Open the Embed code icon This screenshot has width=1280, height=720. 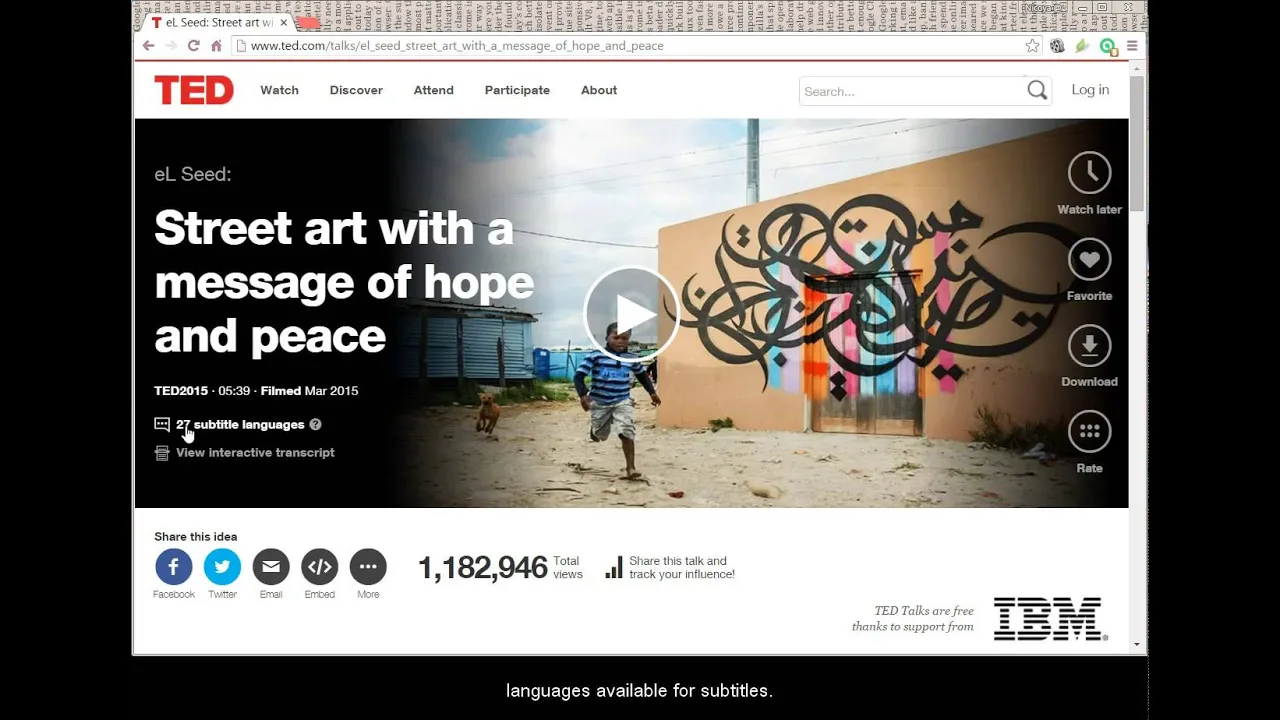(320, 567)
